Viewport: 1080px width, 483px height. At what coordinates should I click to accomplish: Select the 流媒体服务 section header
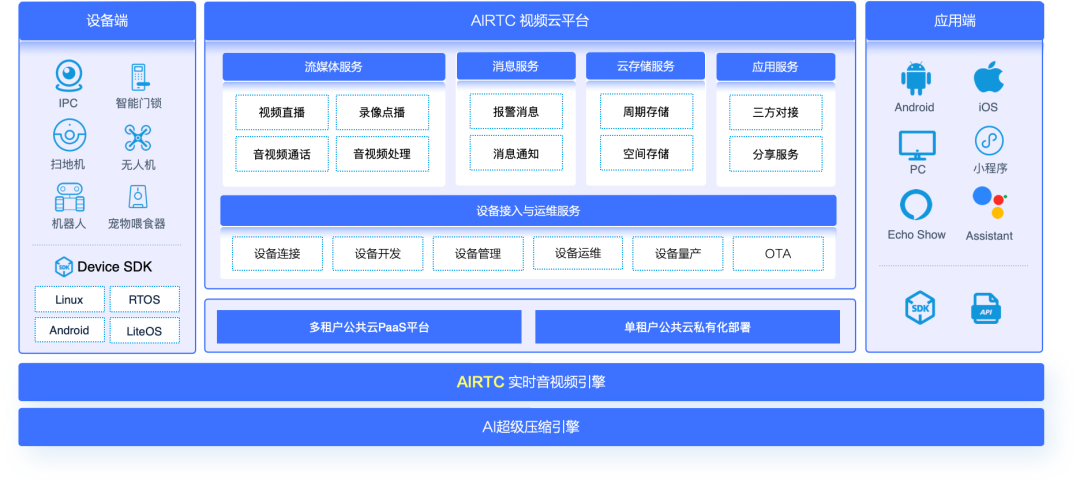(333, 67)
